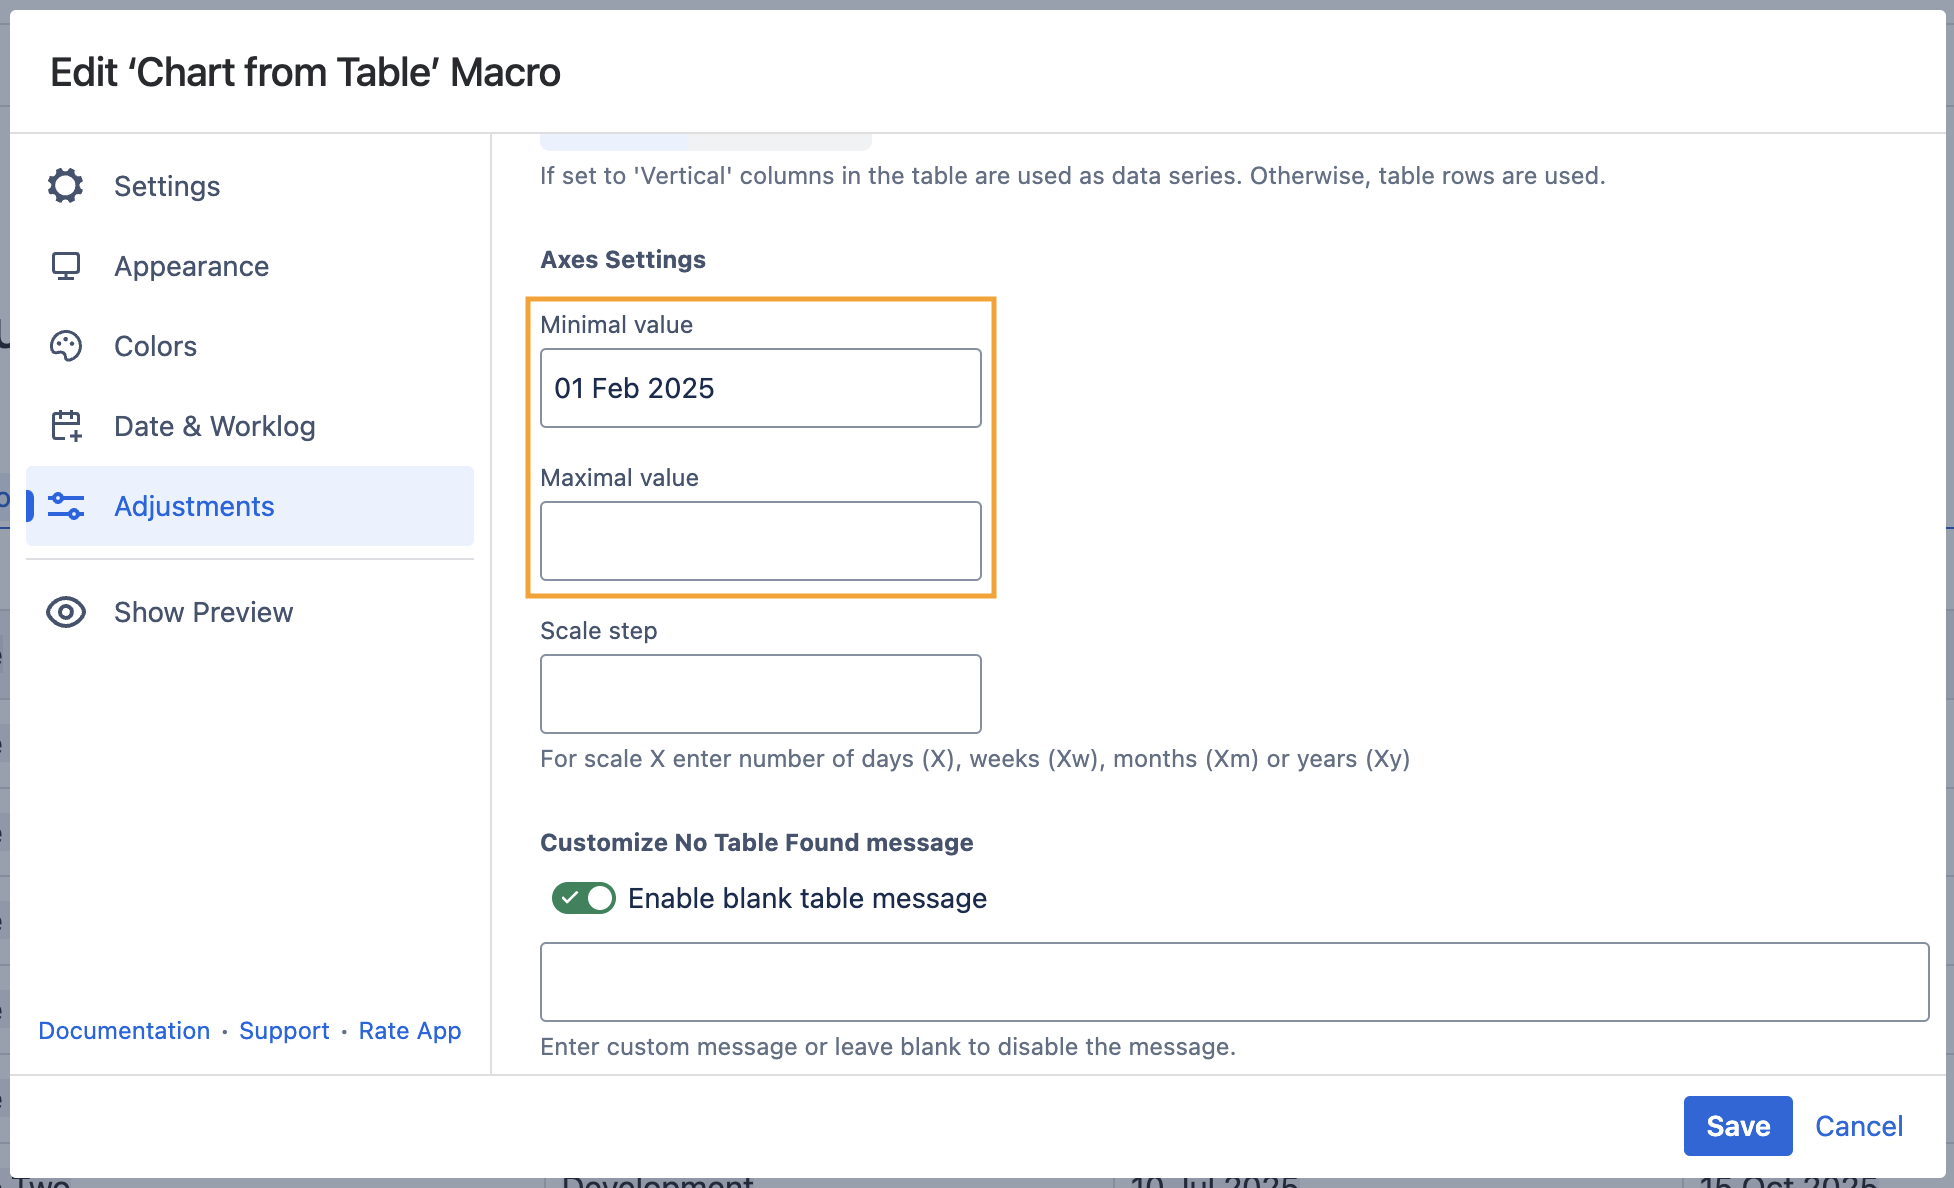Focus the Maximal value input field

tap(760, 541)
